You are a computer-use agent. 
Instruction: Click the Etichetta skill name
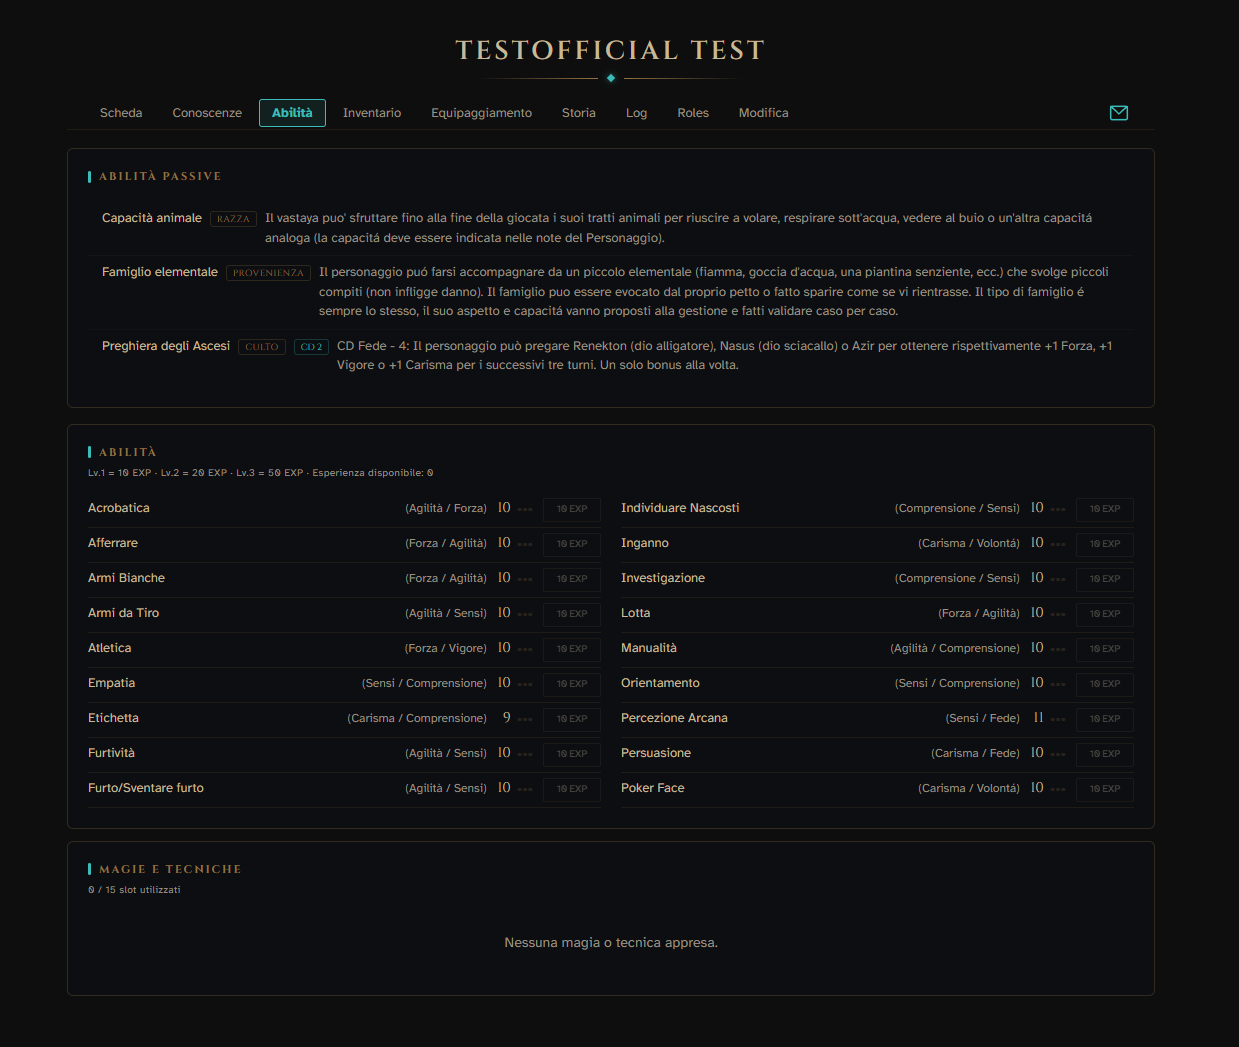[113, 718]
